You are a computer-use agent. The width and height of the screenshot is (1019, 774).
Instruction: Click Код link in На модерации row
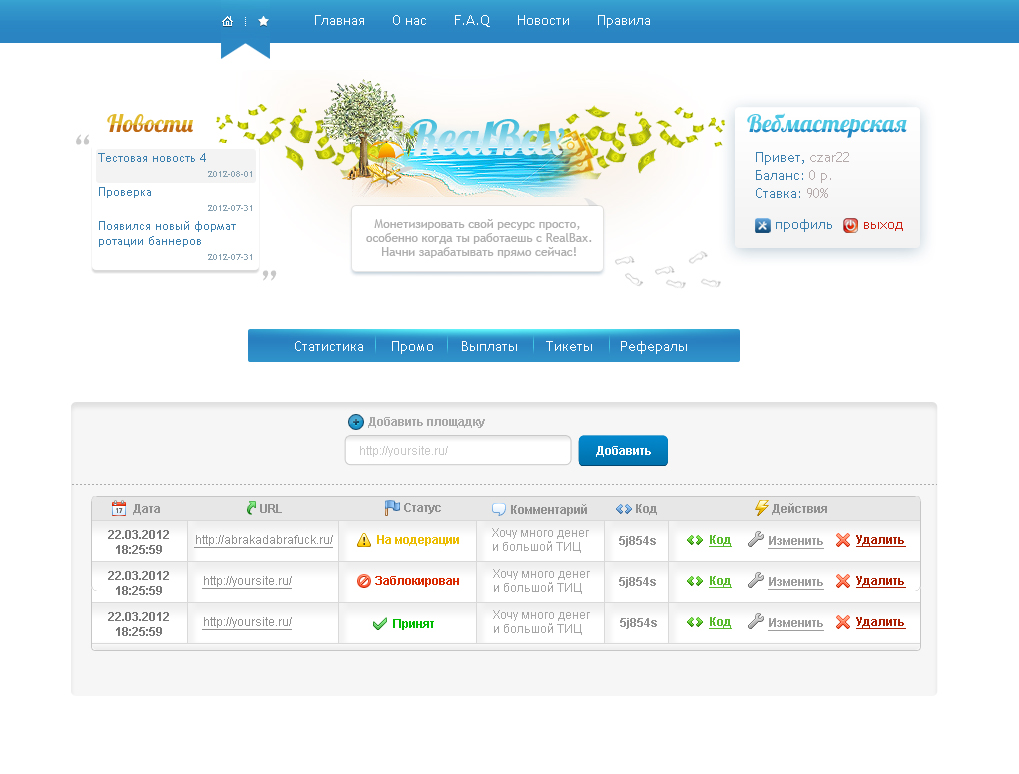tap(720, 540)
